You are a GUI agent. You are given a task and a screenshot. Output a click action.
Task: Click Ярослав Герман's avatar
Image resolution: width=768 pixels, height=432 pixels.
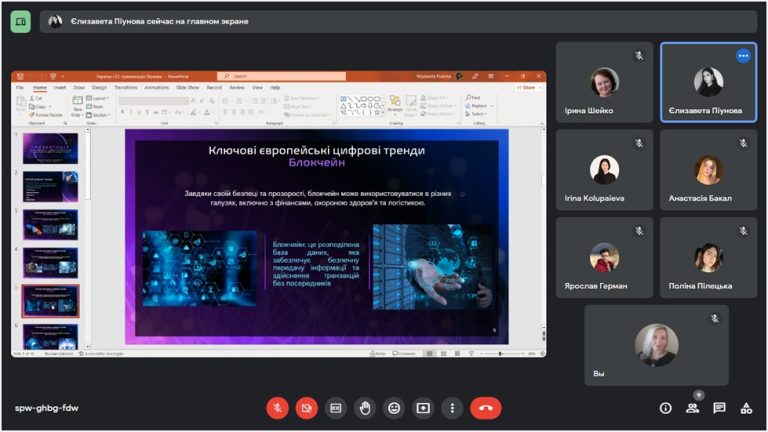604,258
